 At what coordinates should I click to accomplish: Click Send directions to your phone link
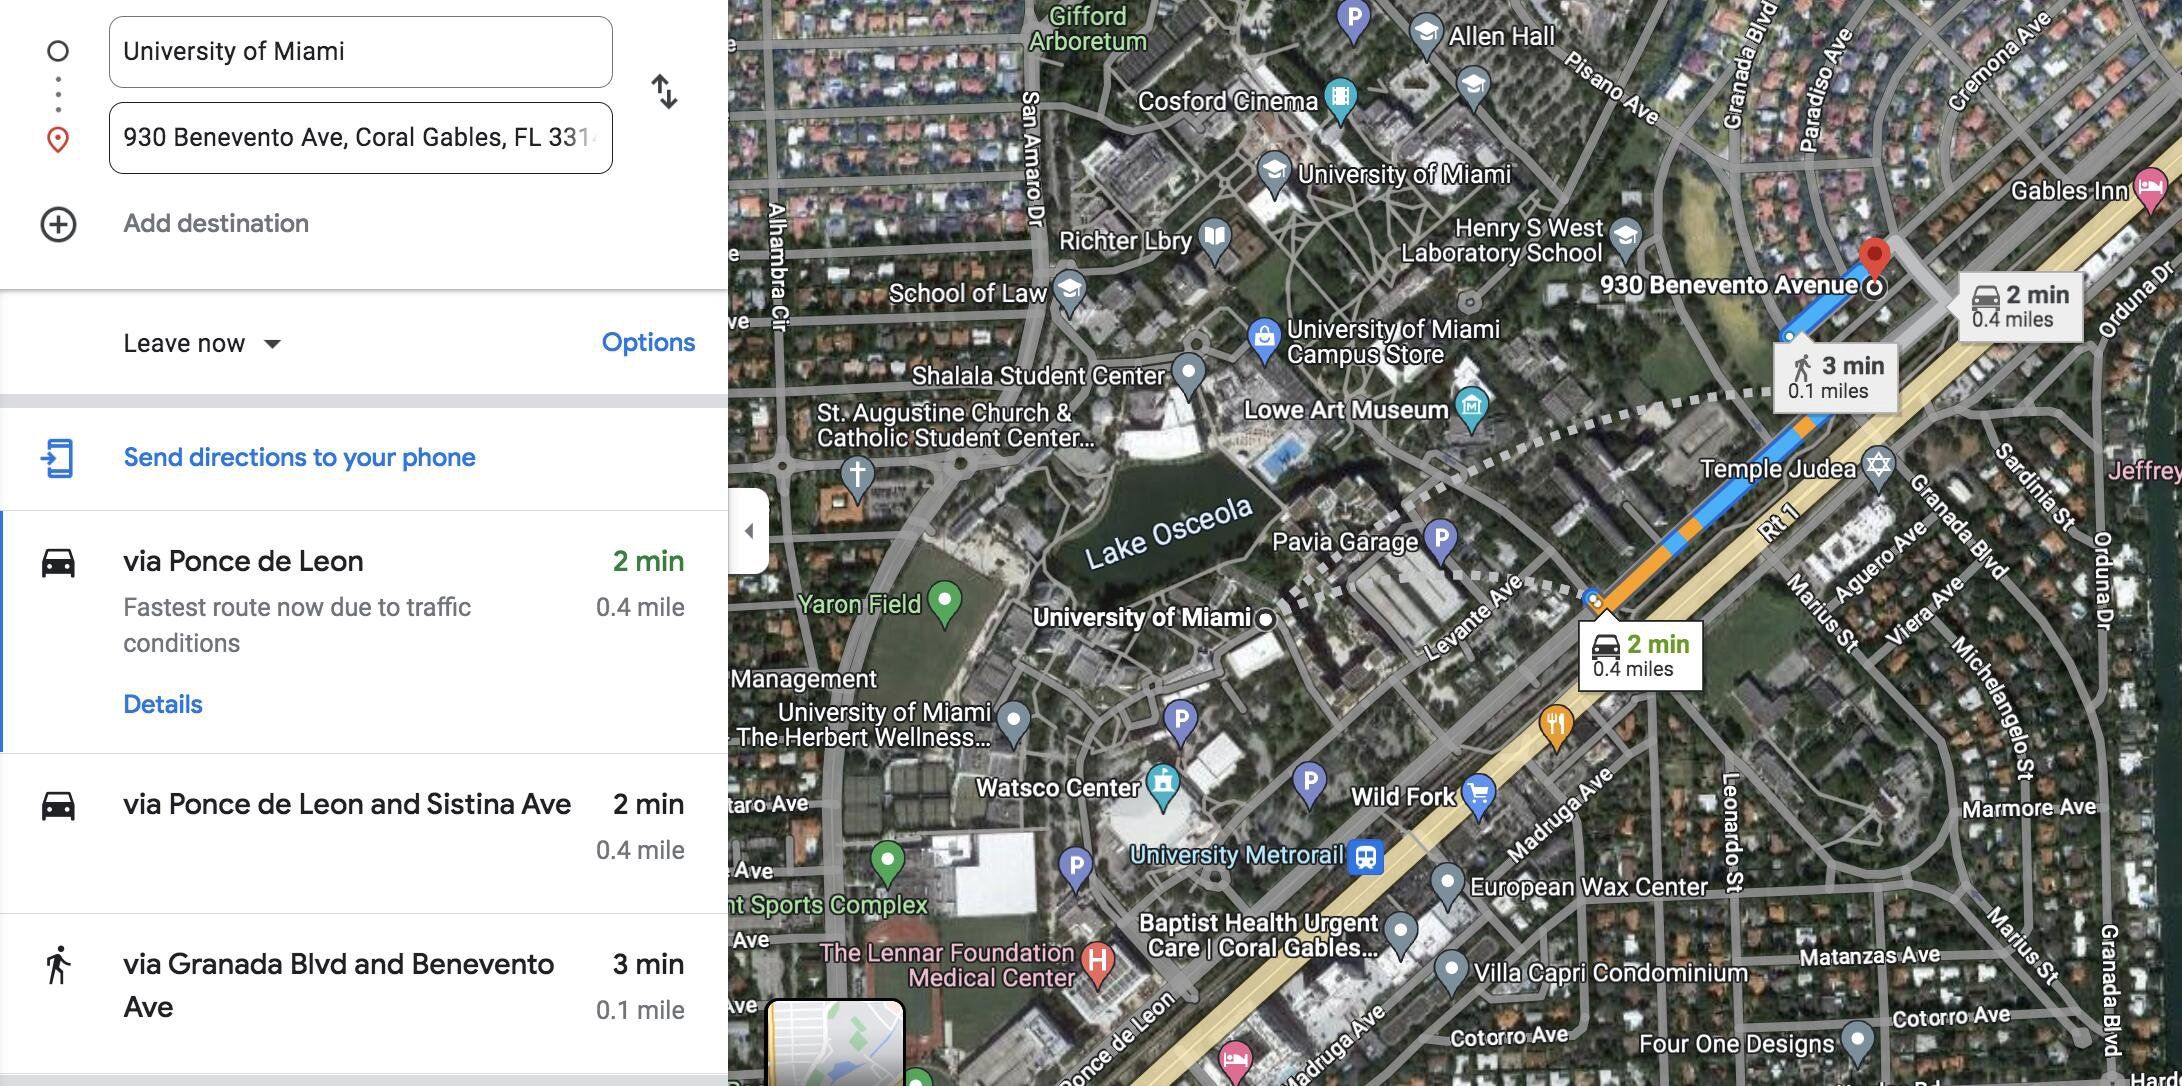coord(299,458)
